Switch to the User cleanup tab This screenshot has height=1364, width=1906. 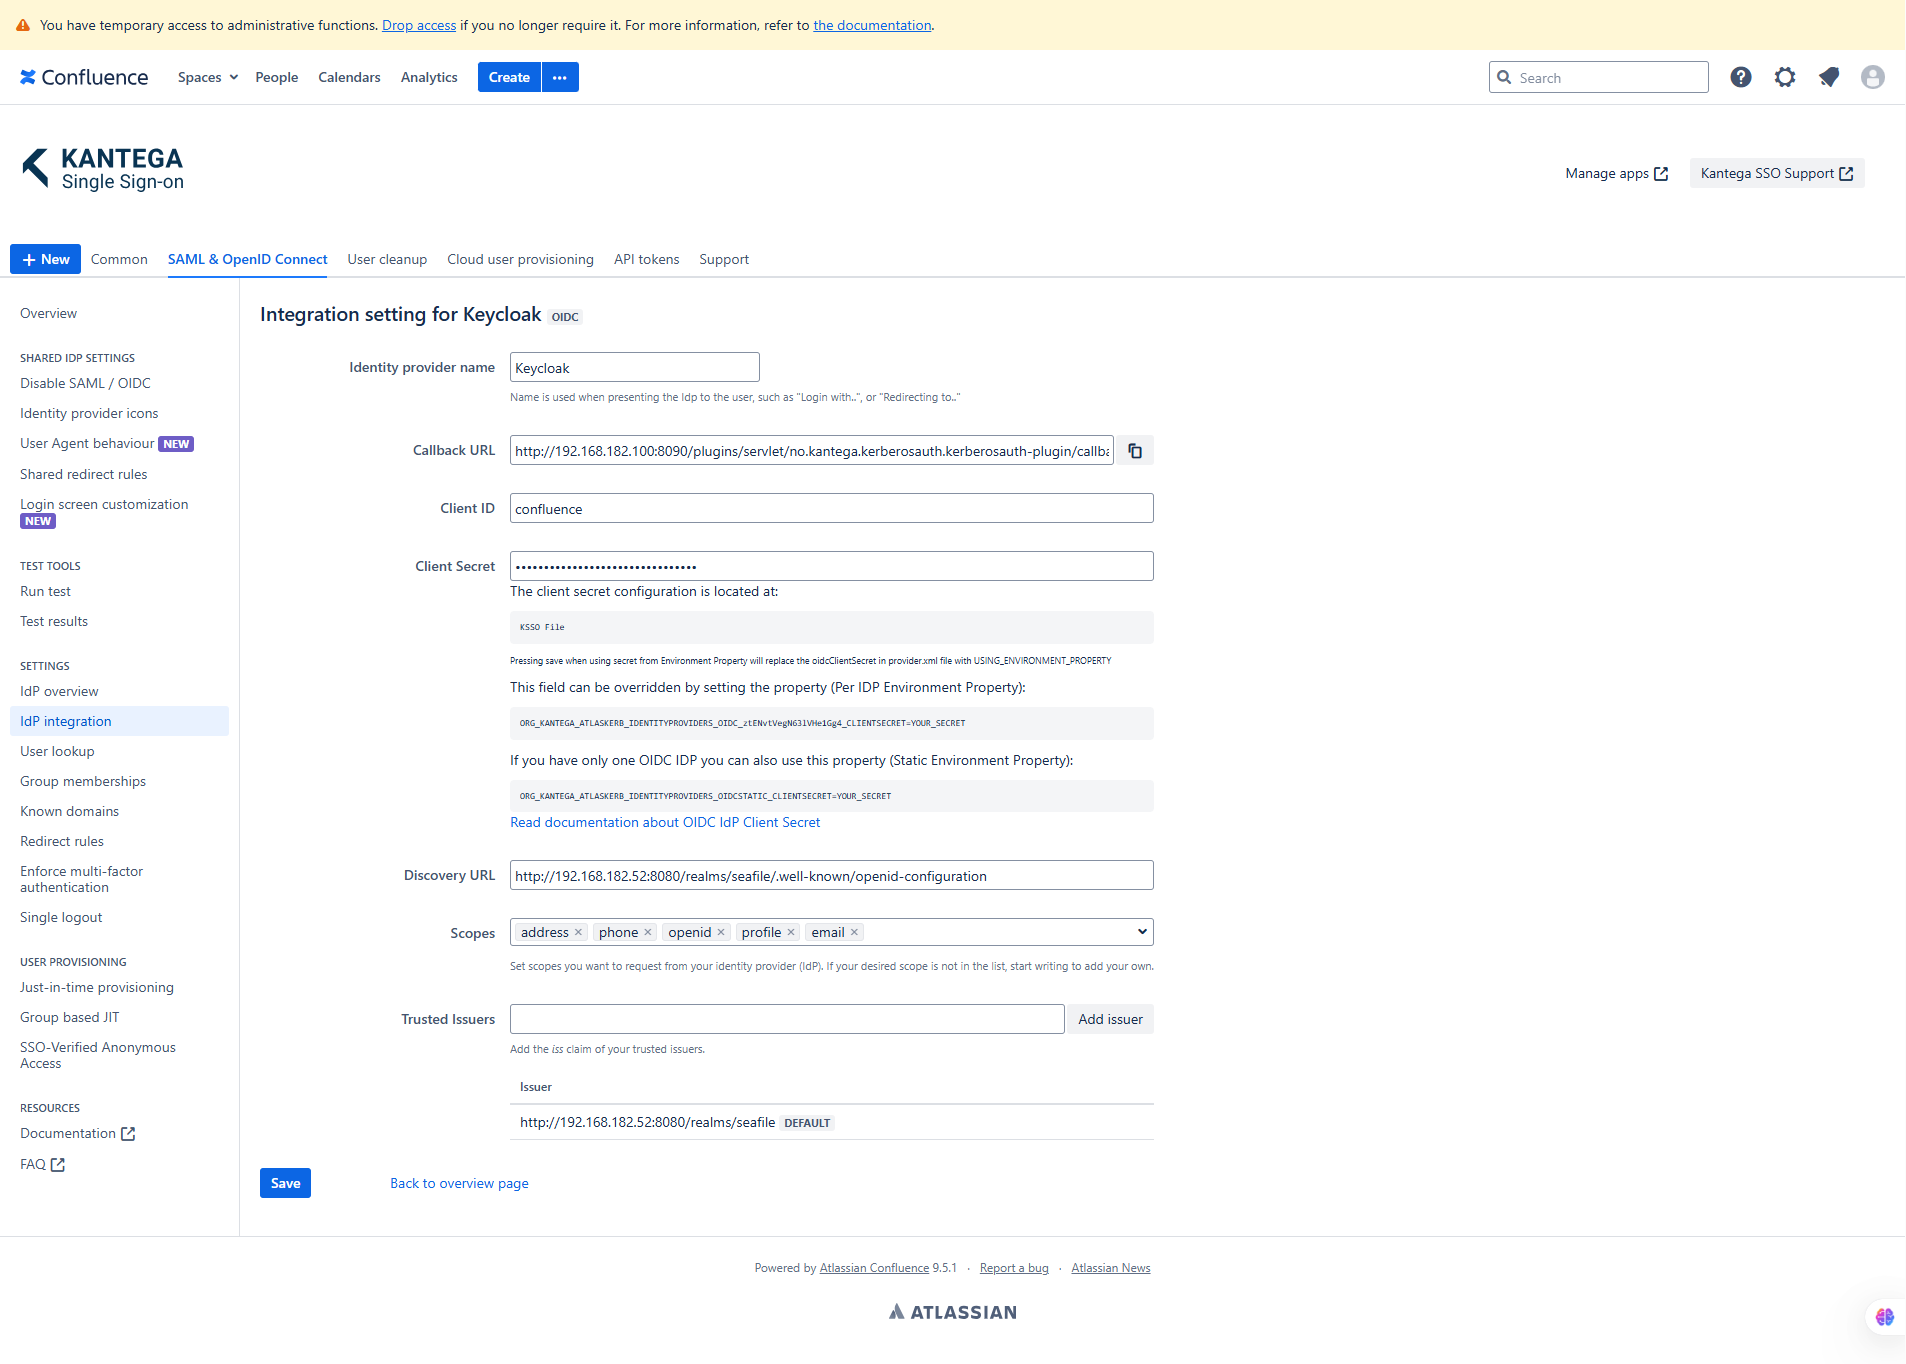tap(387, 259)
